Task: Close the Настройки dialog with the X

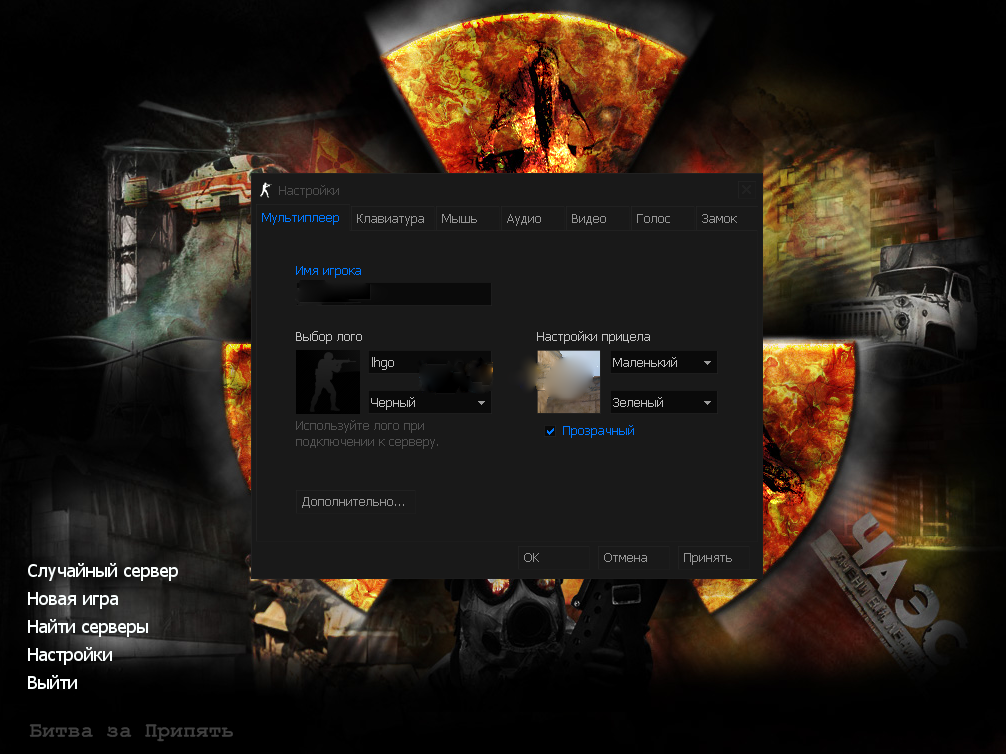Action: 746,190
